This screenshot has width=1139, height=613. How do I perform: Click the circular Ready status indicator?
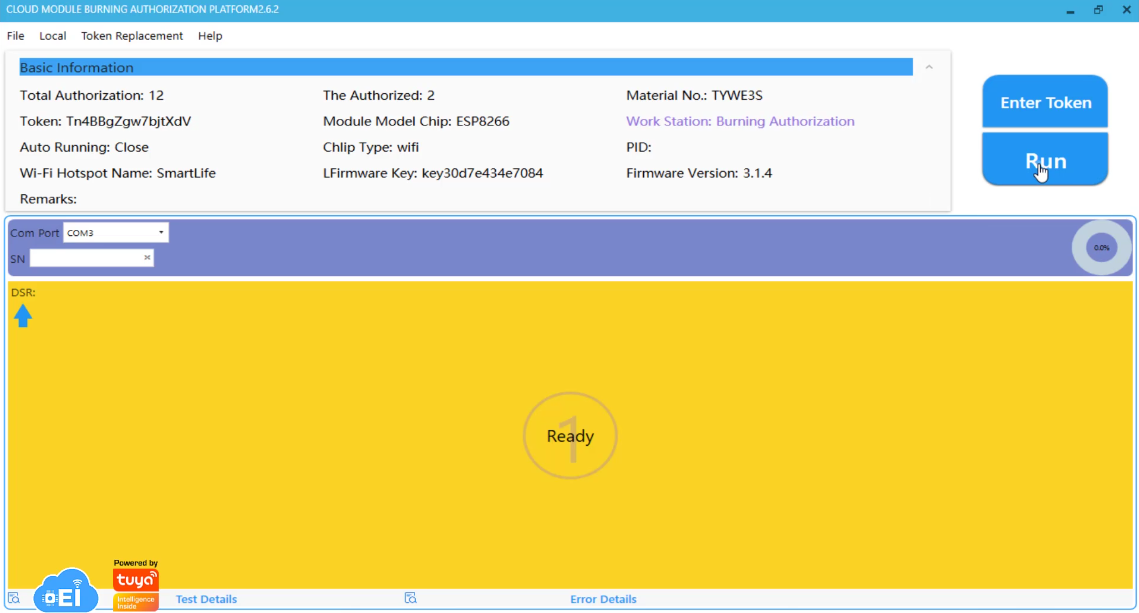point(570,436)
